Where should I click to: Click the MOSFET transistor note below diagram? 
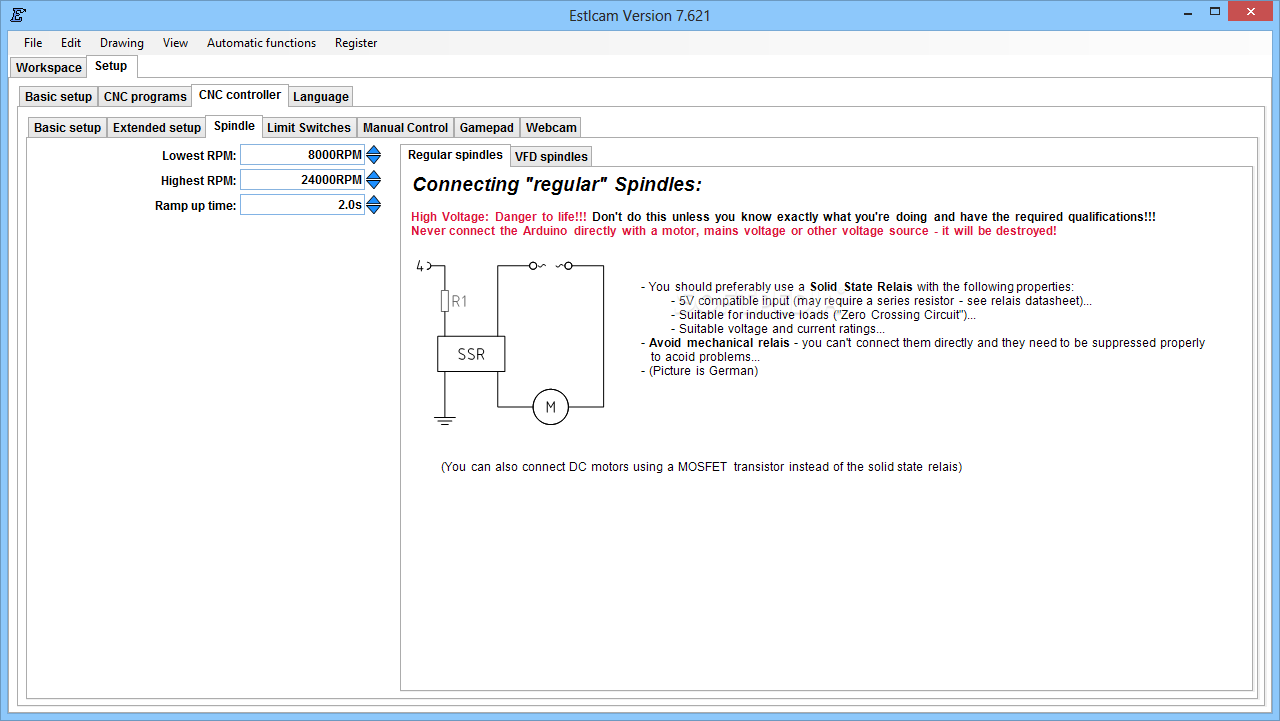pyautogui.click(x=701, y=467)
